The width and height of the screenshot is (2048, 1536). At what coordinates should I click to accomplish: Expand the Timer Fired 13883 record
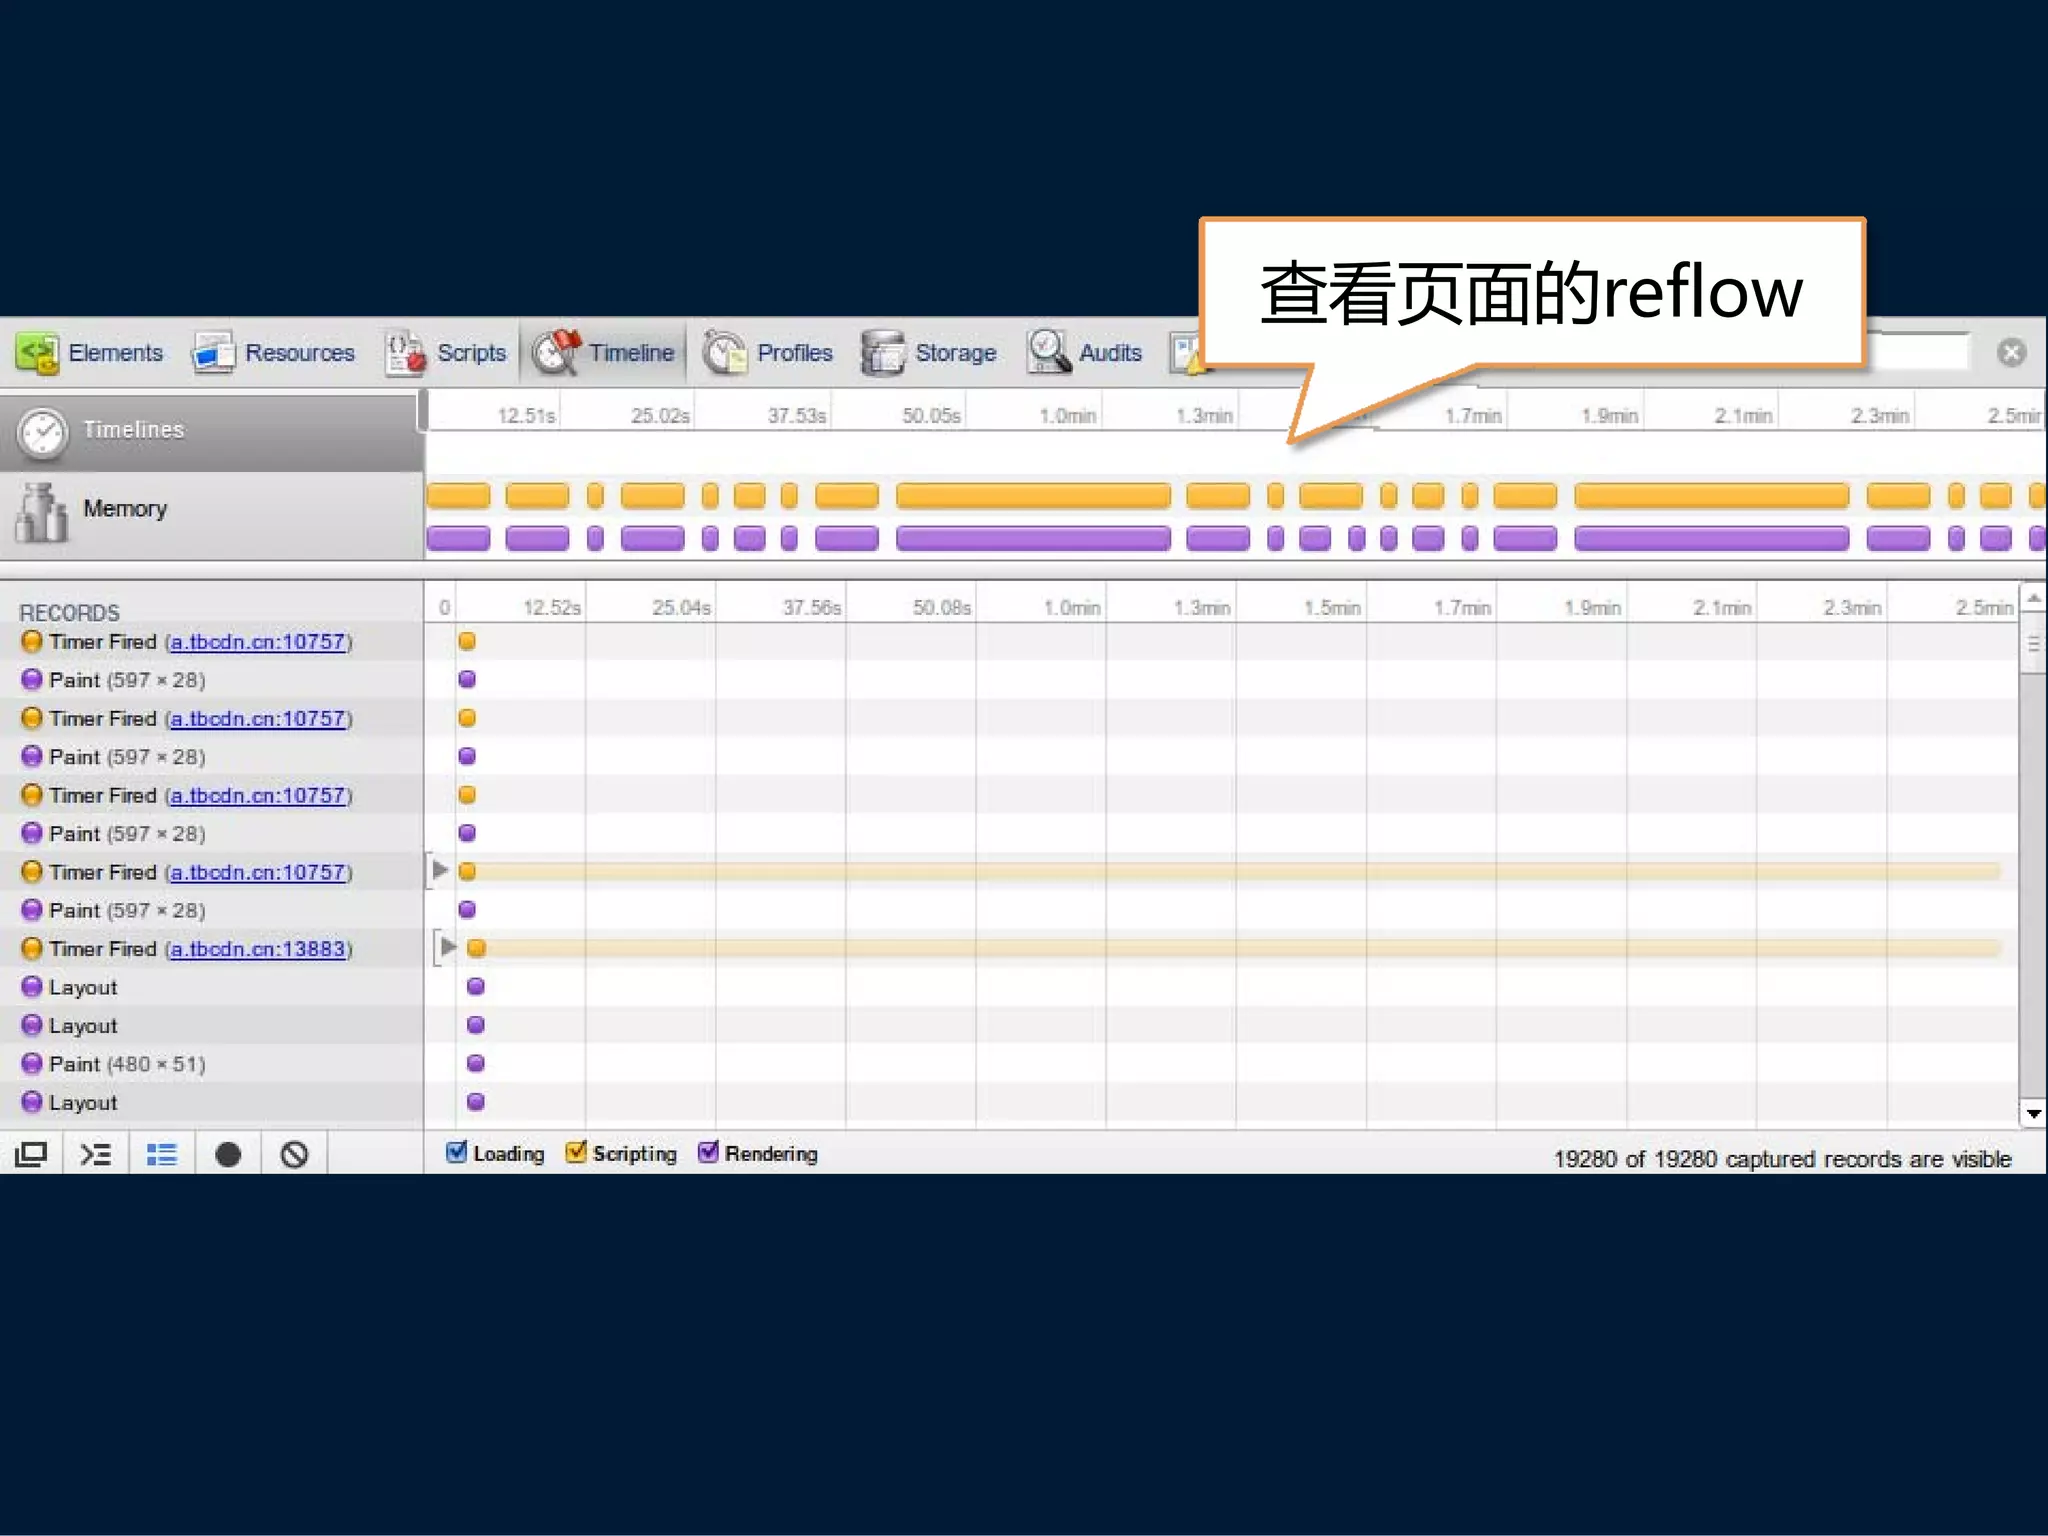pyautogui.click(x=448, y=947)
